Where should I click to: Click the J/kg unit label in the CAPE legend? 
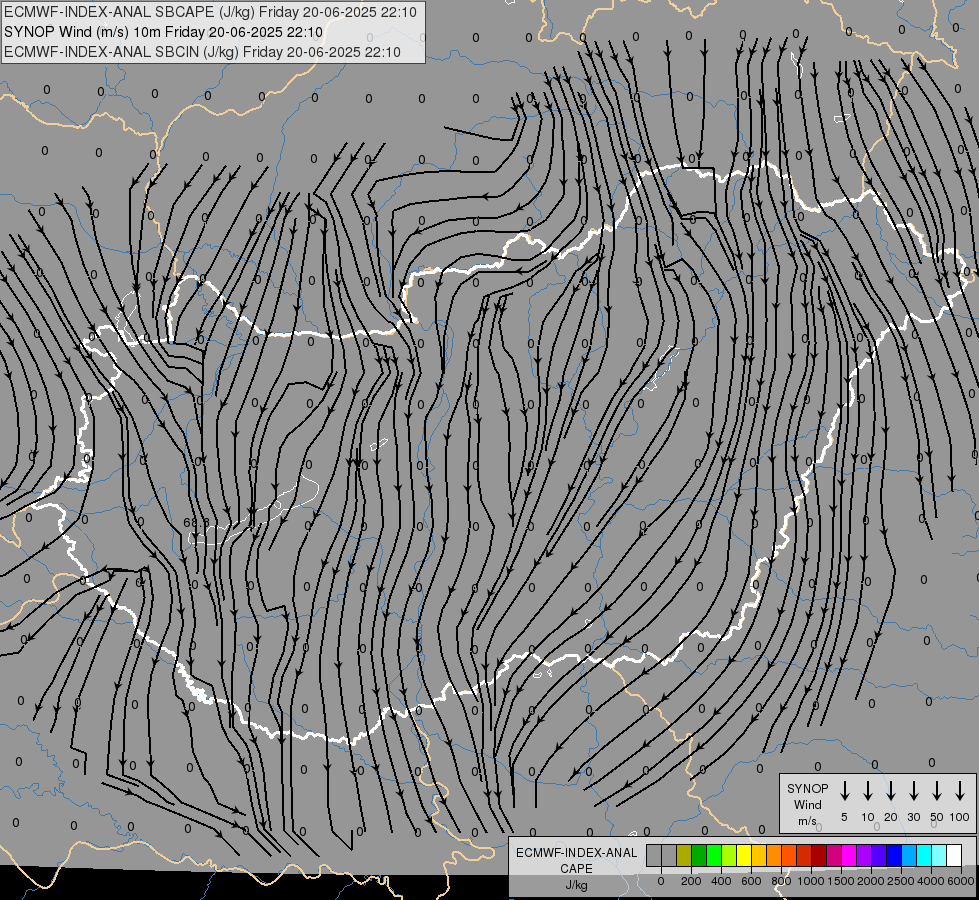(x=576, y=886)
